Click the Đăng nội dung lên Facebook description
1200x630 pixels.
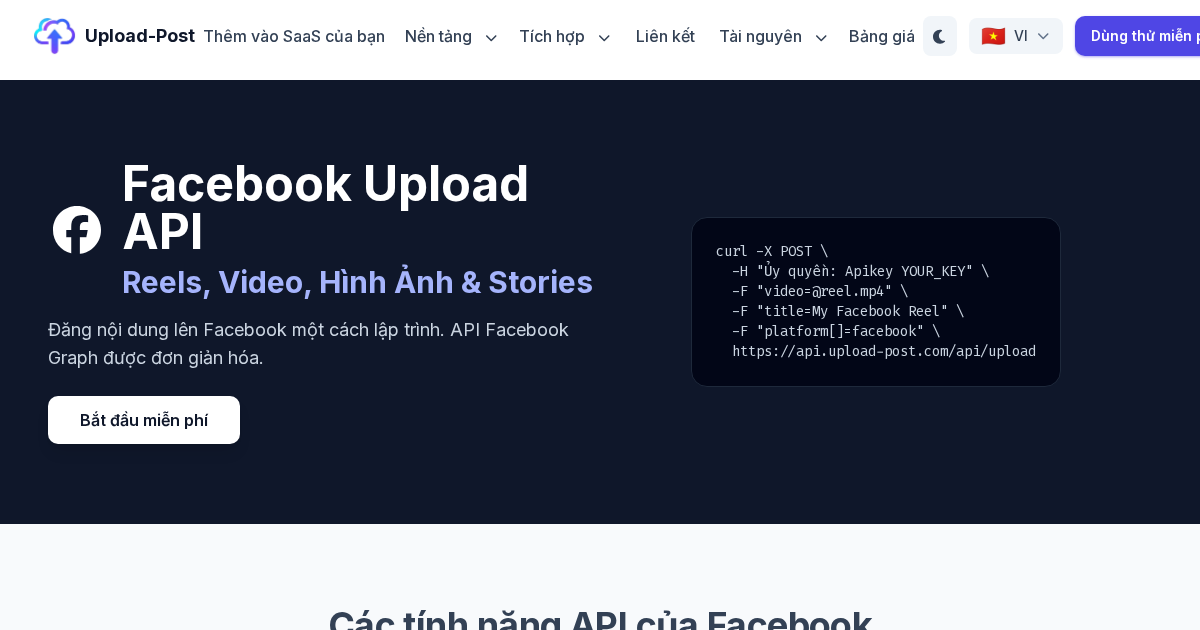click(x=308, y=343)
